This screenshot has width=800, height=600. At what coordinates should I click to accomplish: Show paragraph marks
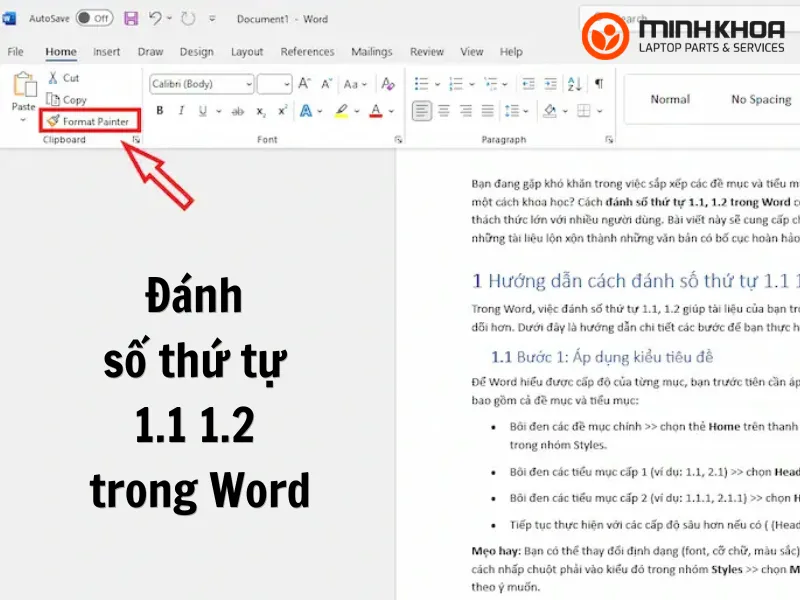pyautogui.click(x=598, y=83)
